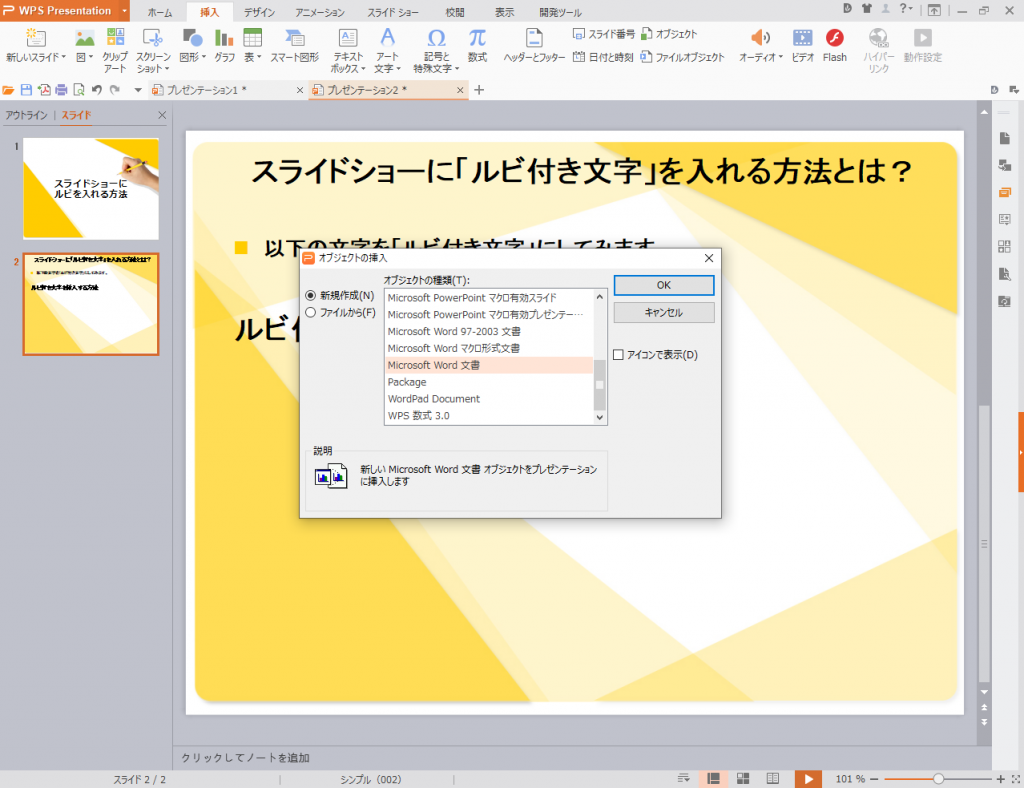Select WordPad Document in object type list

point(434,399)
